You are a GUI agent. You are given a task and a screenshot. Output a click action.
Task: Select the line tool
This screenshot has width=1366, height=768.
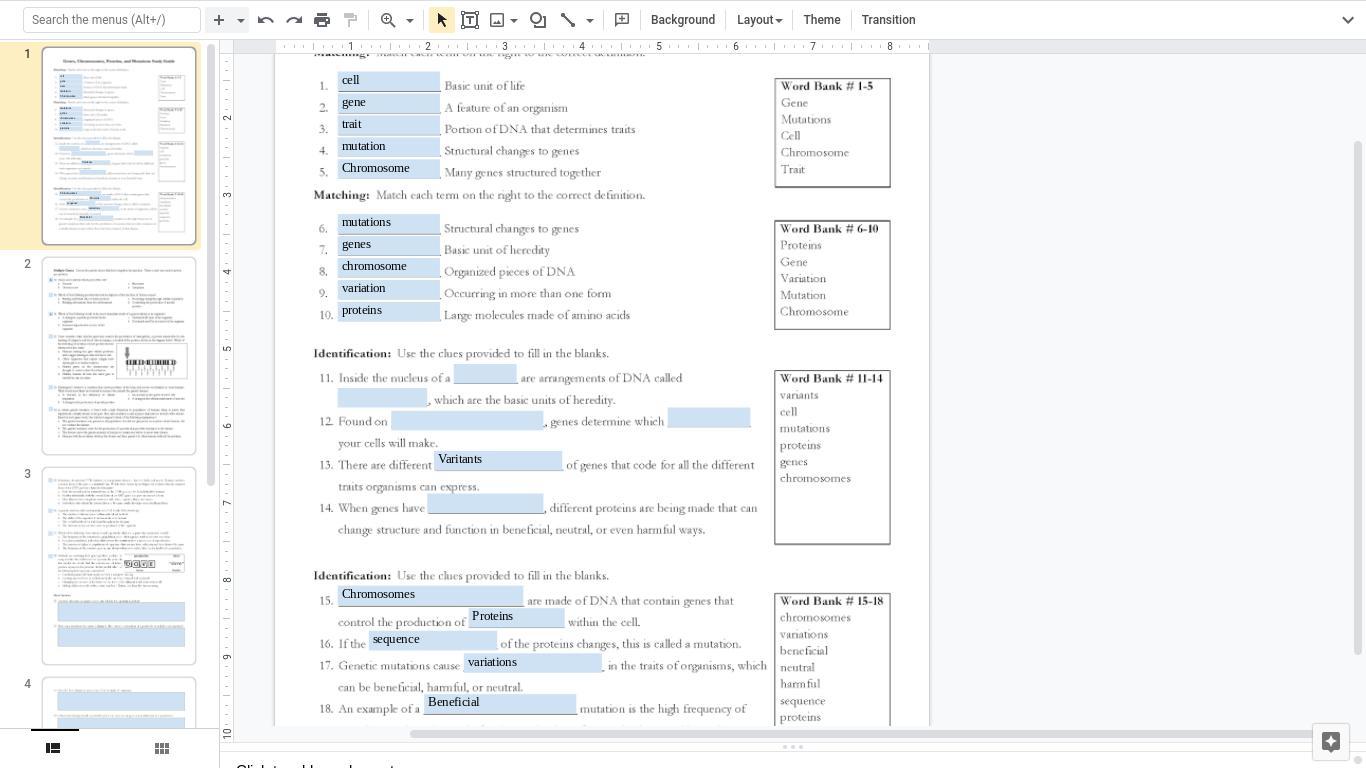[568, 20]
